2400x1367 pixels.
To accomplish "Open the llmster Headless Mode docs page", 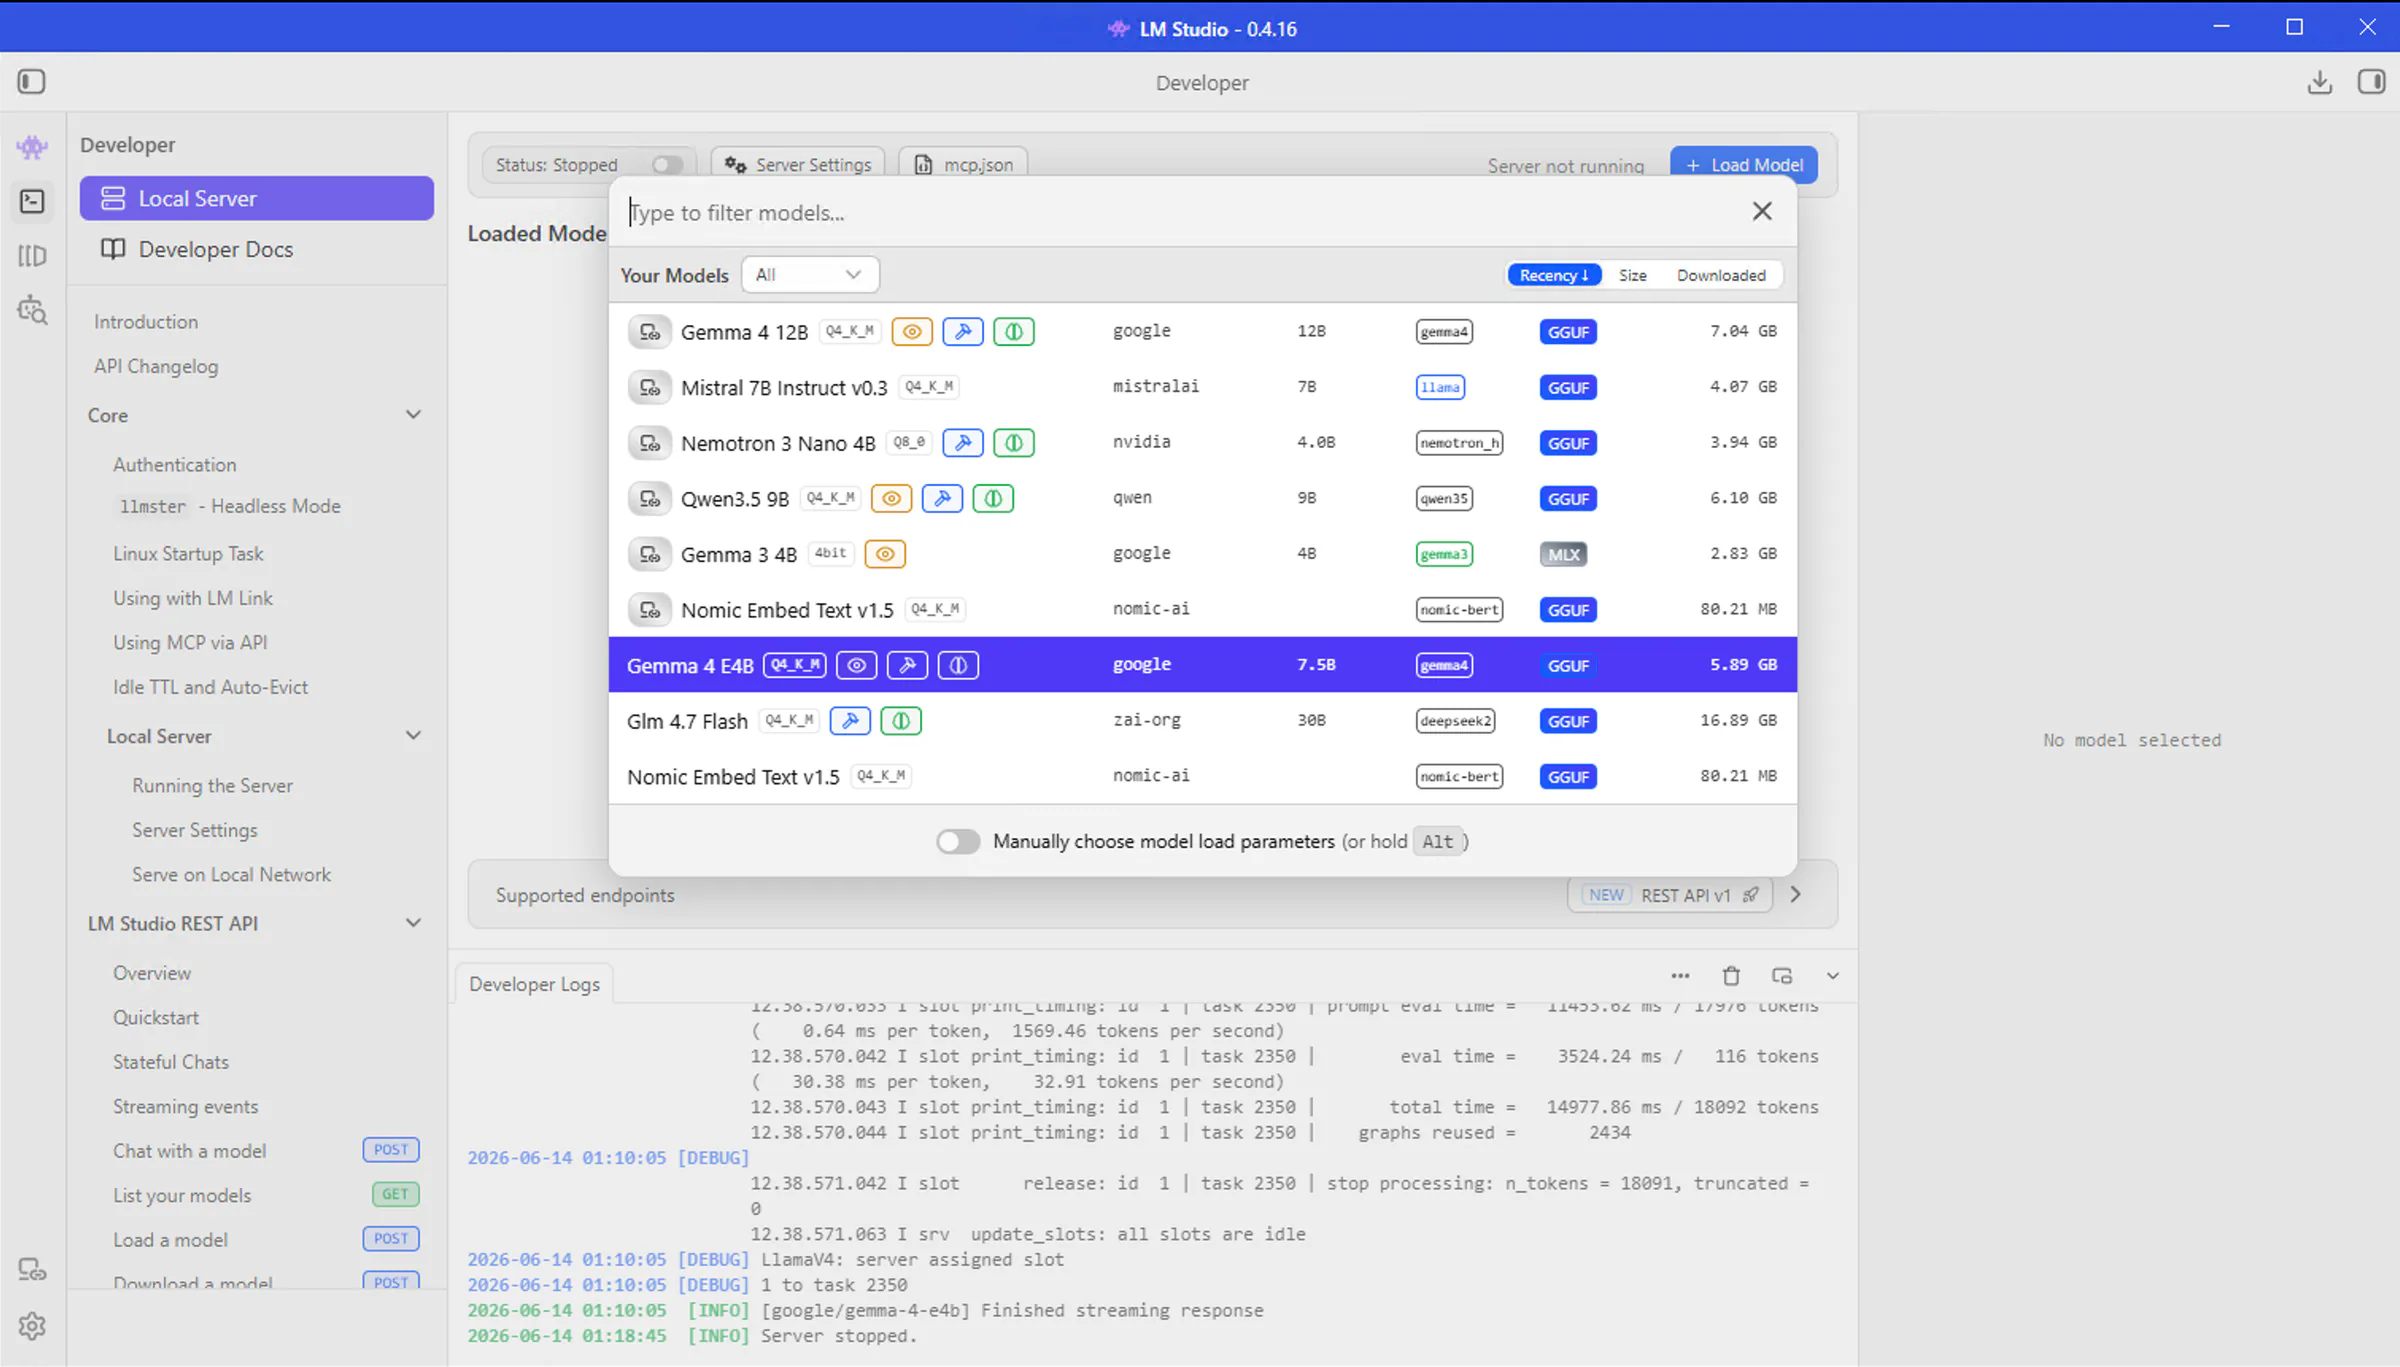I will [230, 507].
